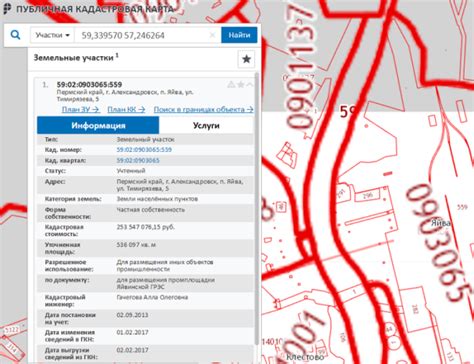Click the magnifier search icon
The image size is (474, 364).
click(x=15, y=35)
